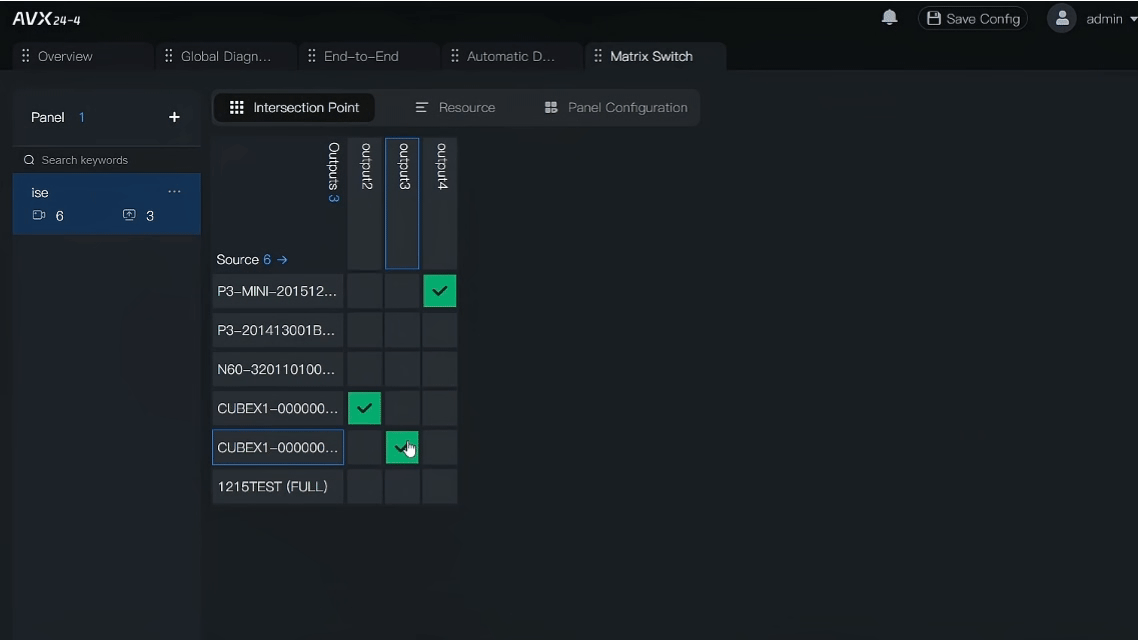1138x640 pixels.
Task: Click the notification bell icon
Action: click(x=889, y=18)
